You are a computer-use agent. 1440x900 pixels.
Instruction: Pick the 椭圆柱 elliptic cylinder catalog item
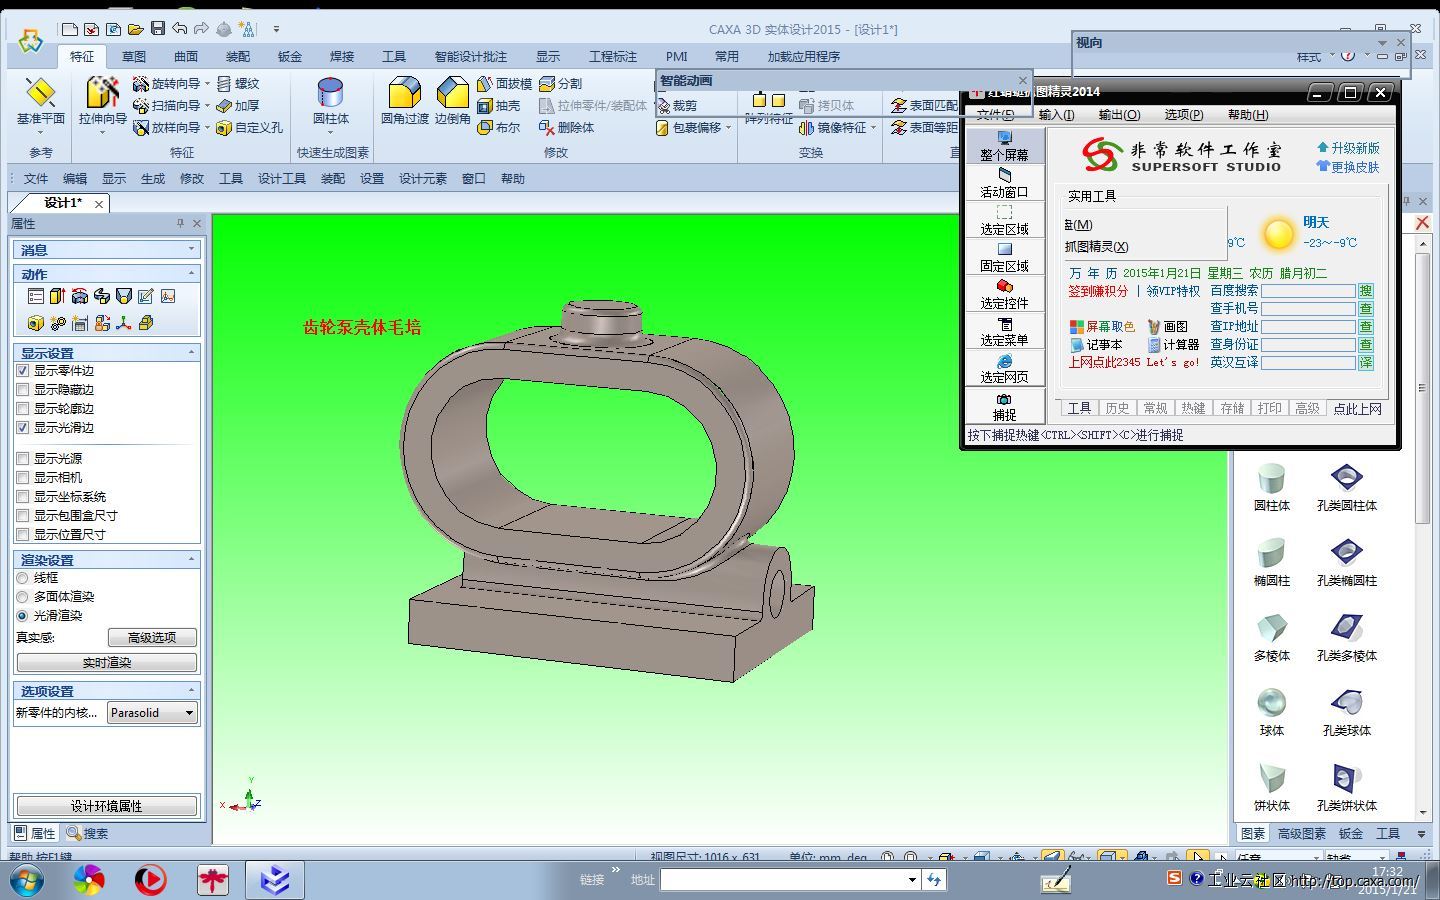coord(1271,562)
